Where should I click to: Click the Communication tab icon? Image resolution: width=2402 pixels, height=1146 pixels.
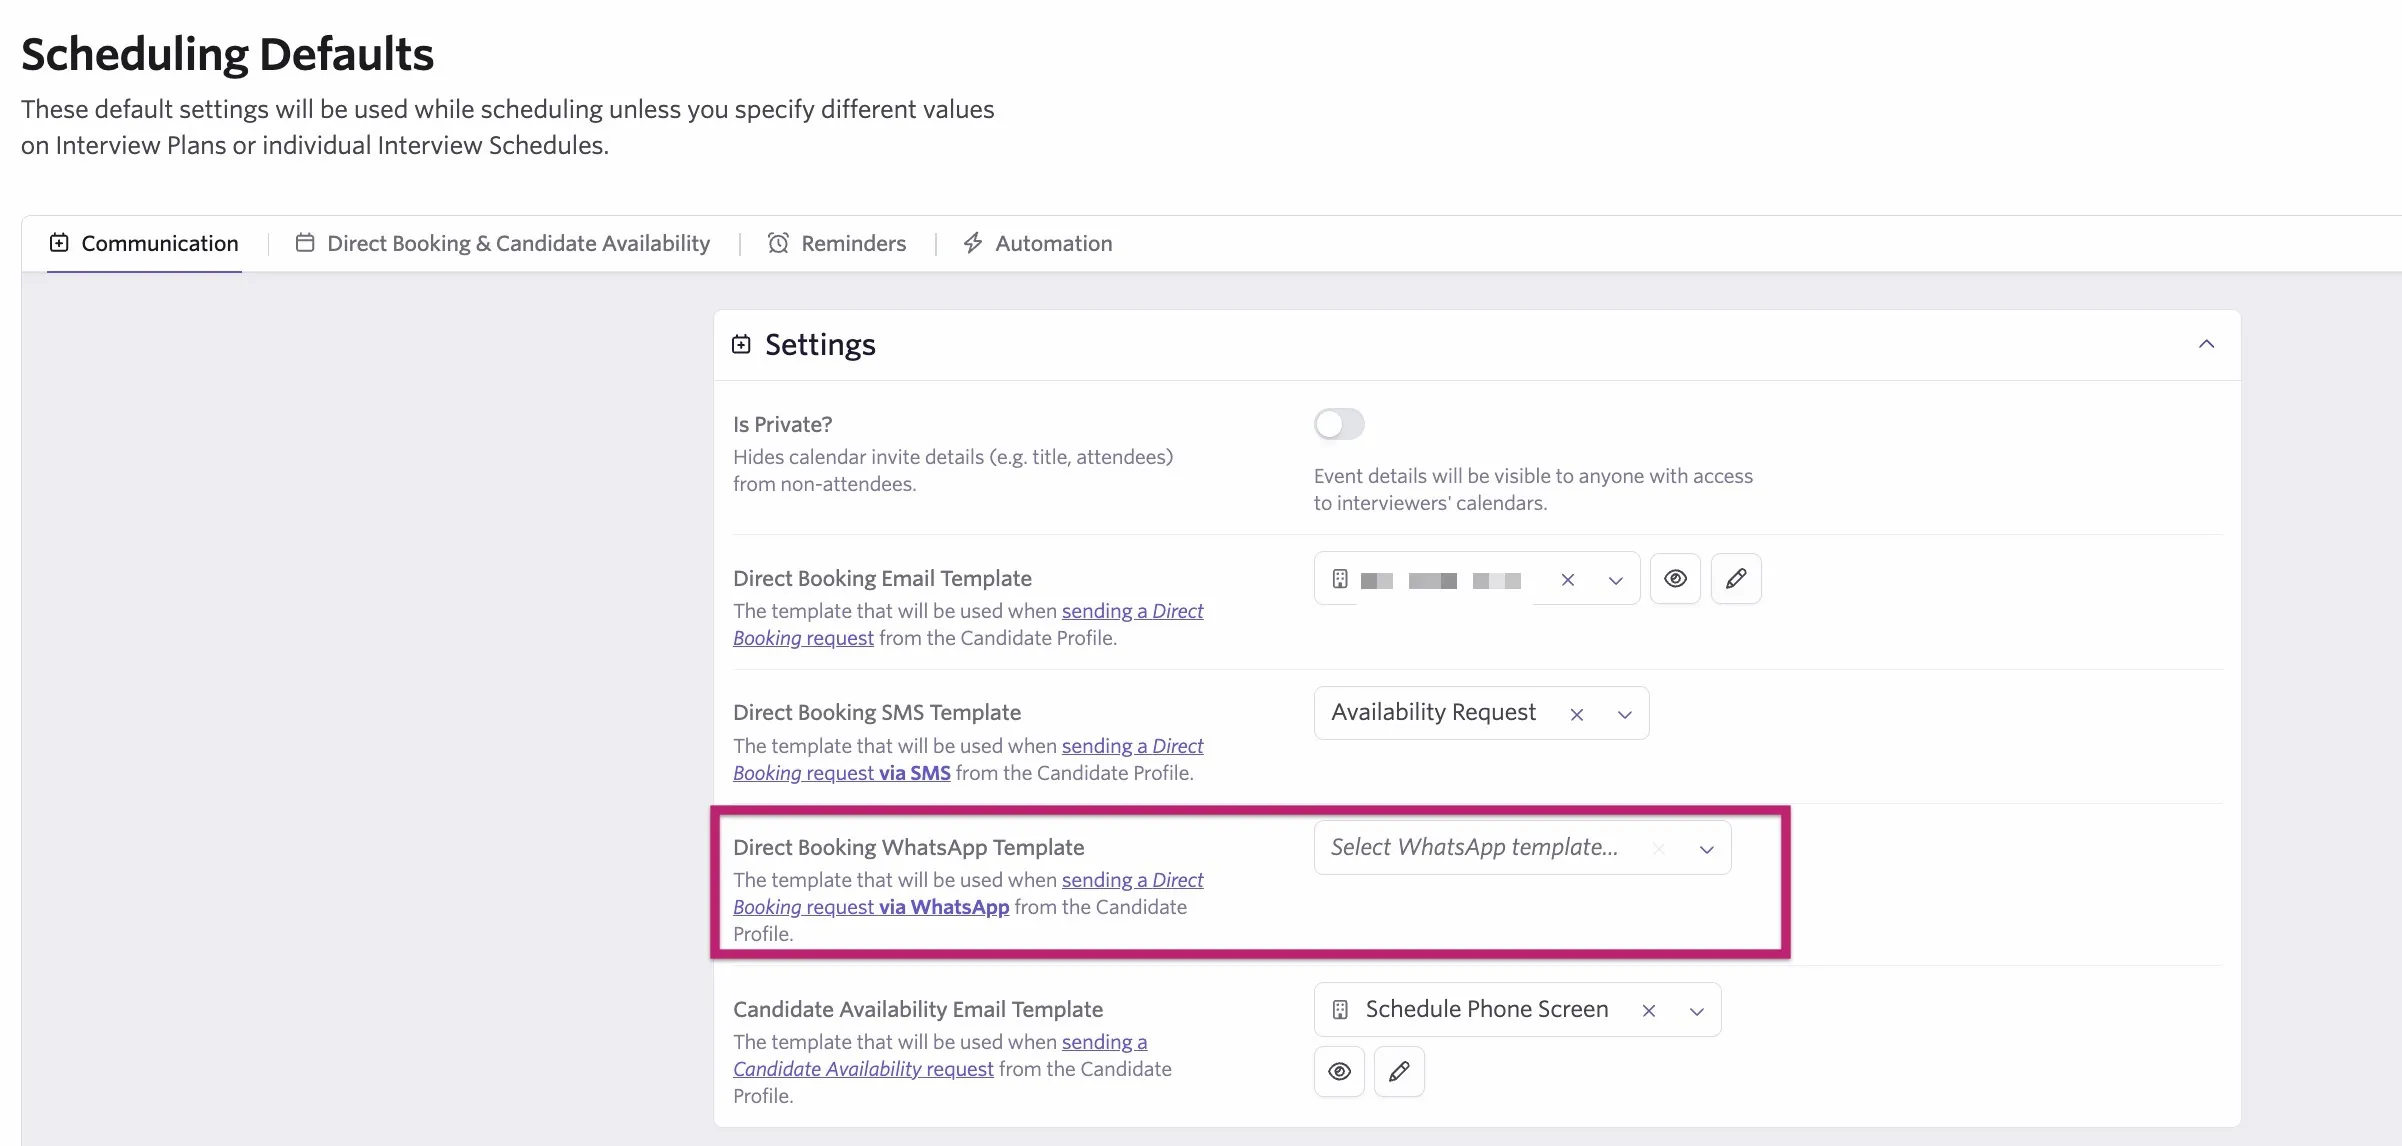[x=59, y=243]
